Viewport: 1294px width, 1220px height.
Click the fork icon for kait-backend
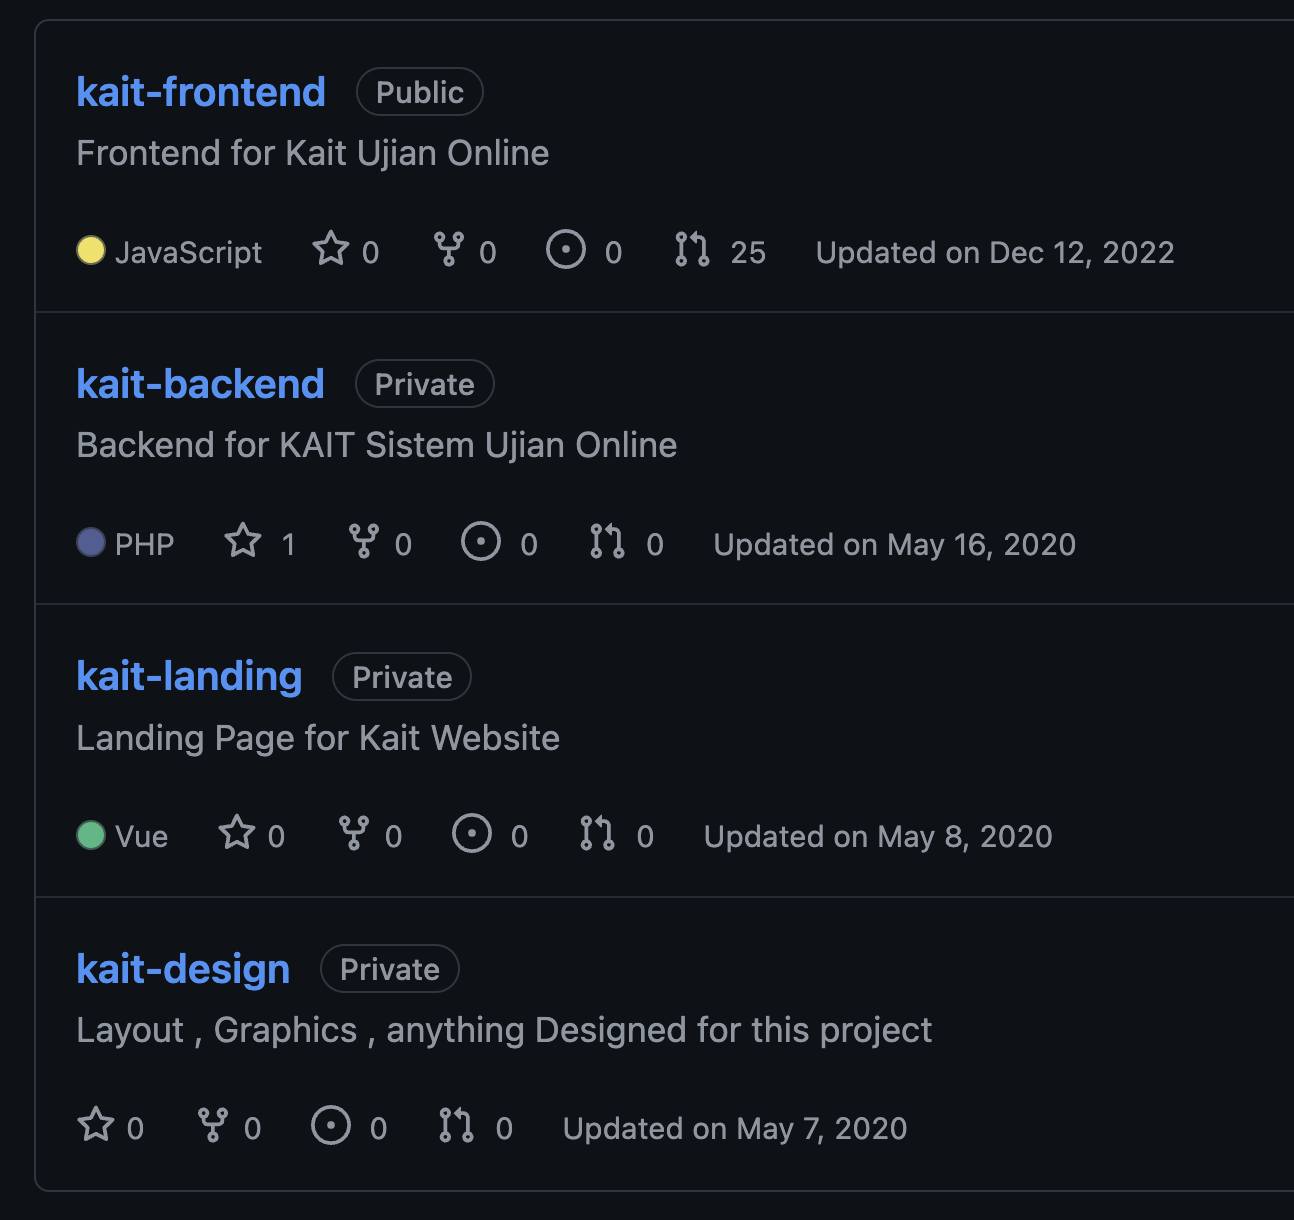coord(364,541)
